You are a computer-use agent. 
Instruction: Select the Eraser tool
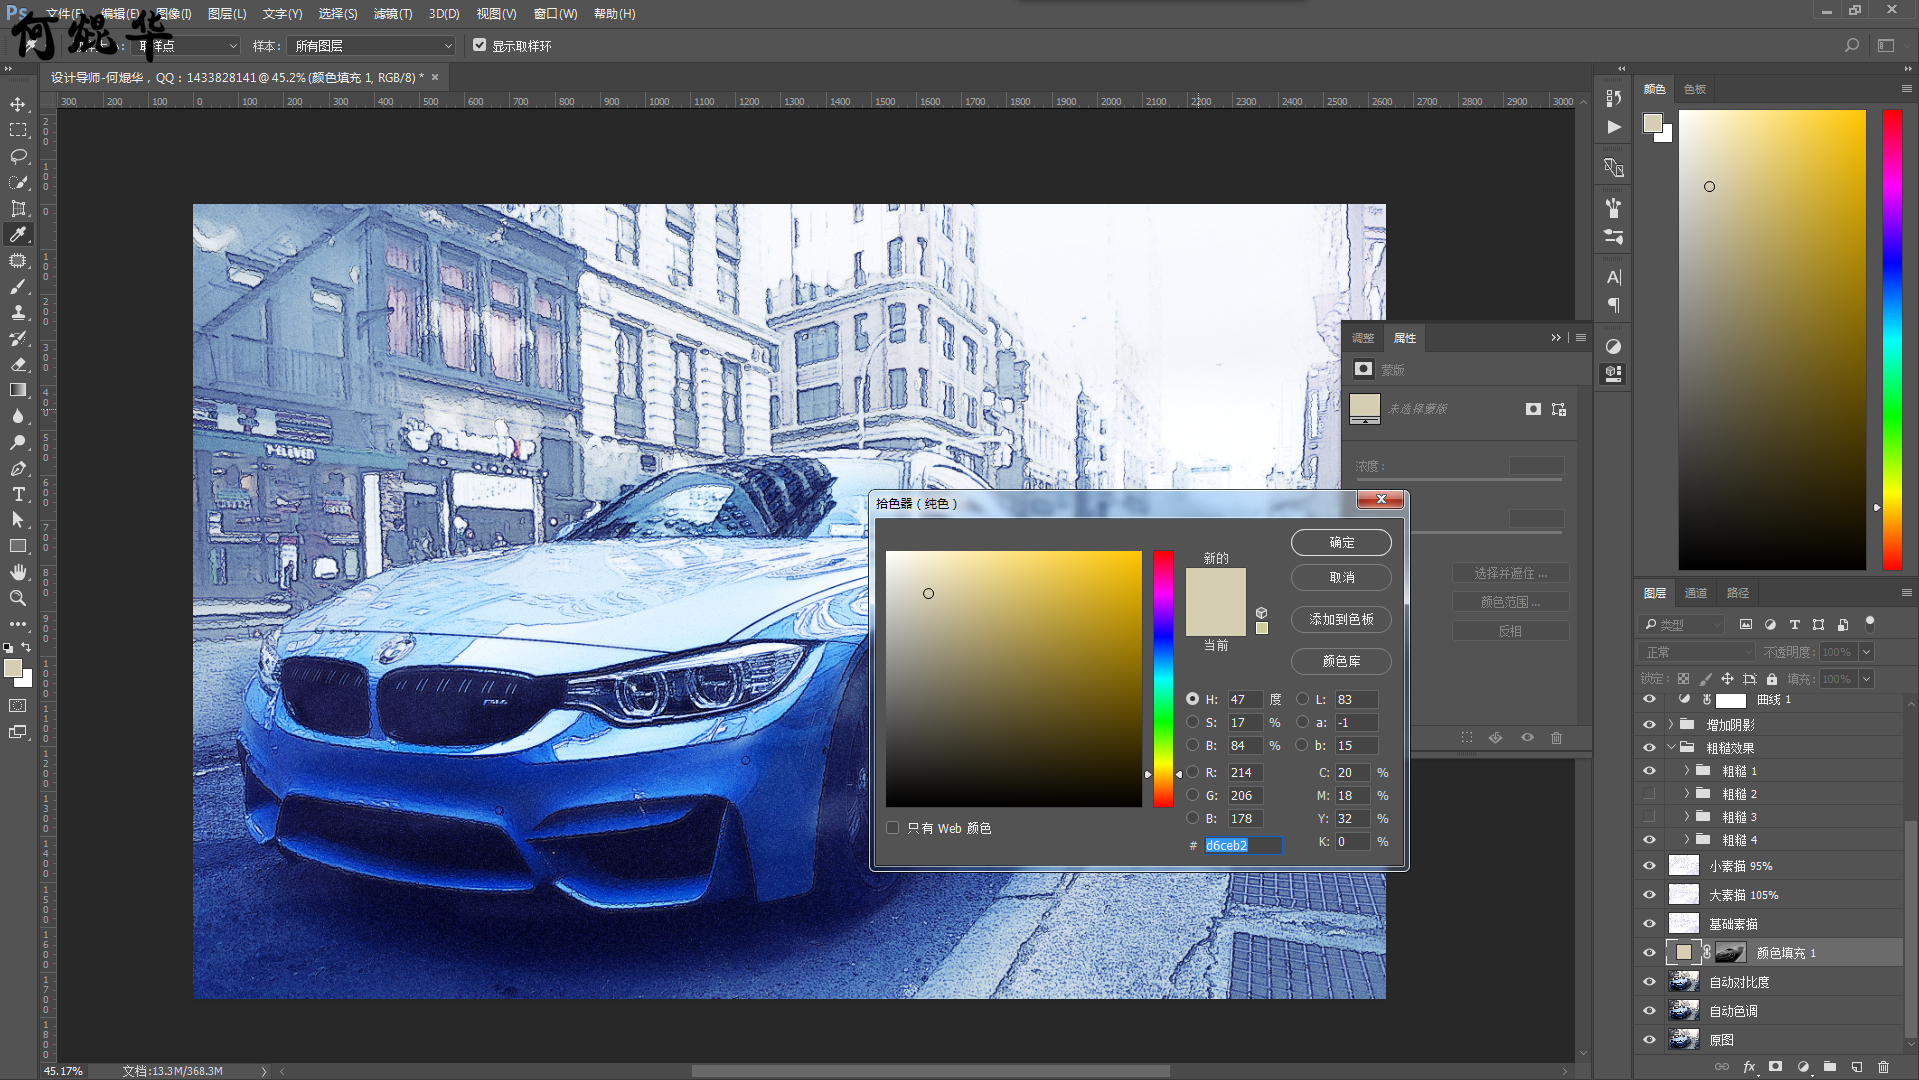coord(18,365)
